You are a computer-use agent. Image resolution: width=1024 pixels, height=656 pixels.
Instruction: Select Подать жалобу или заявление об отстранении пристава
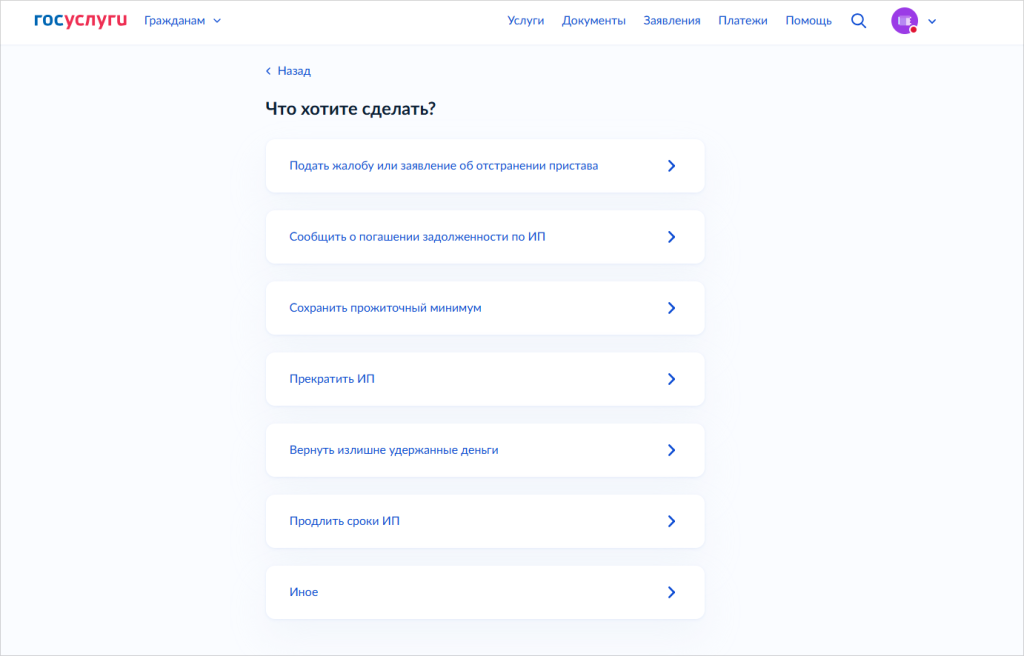443,166
